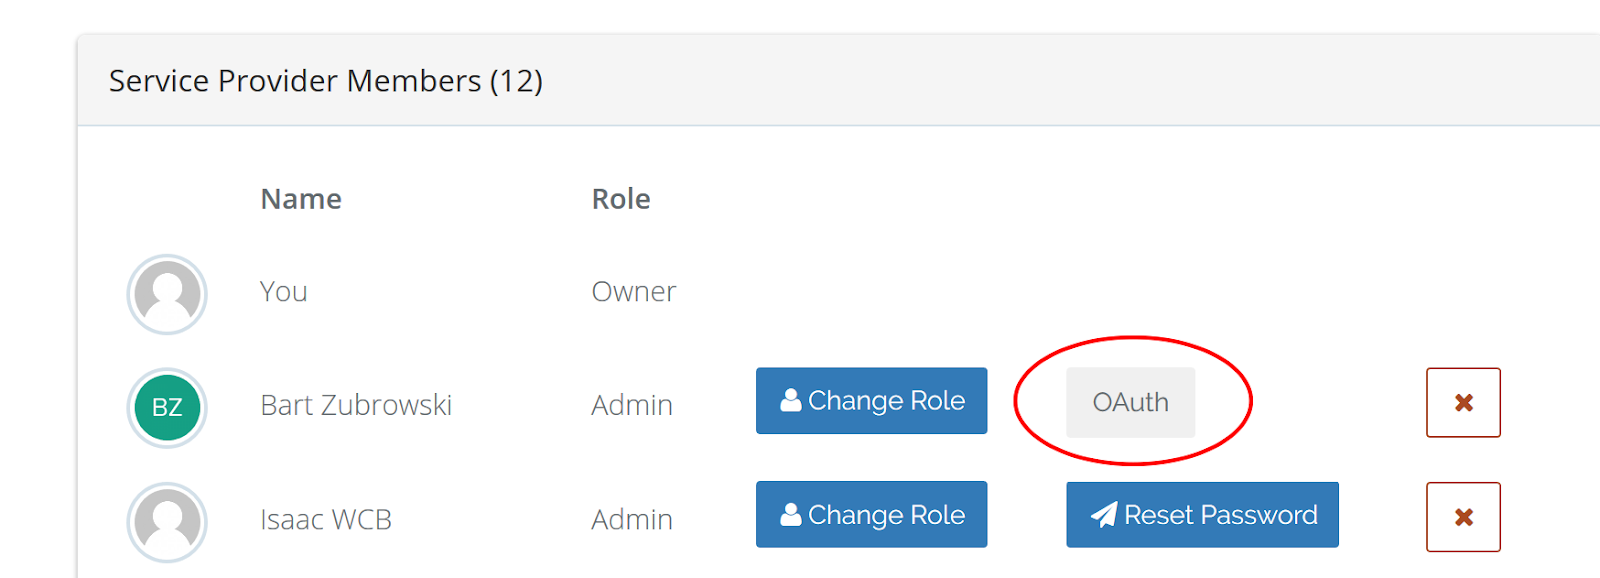
Task: Reset password for Isaac WCB
Action: (x=1202, y=514)
